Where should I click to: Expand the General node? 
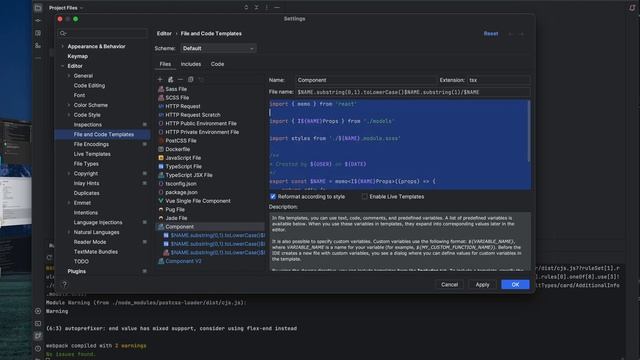[x=69, y=76]
